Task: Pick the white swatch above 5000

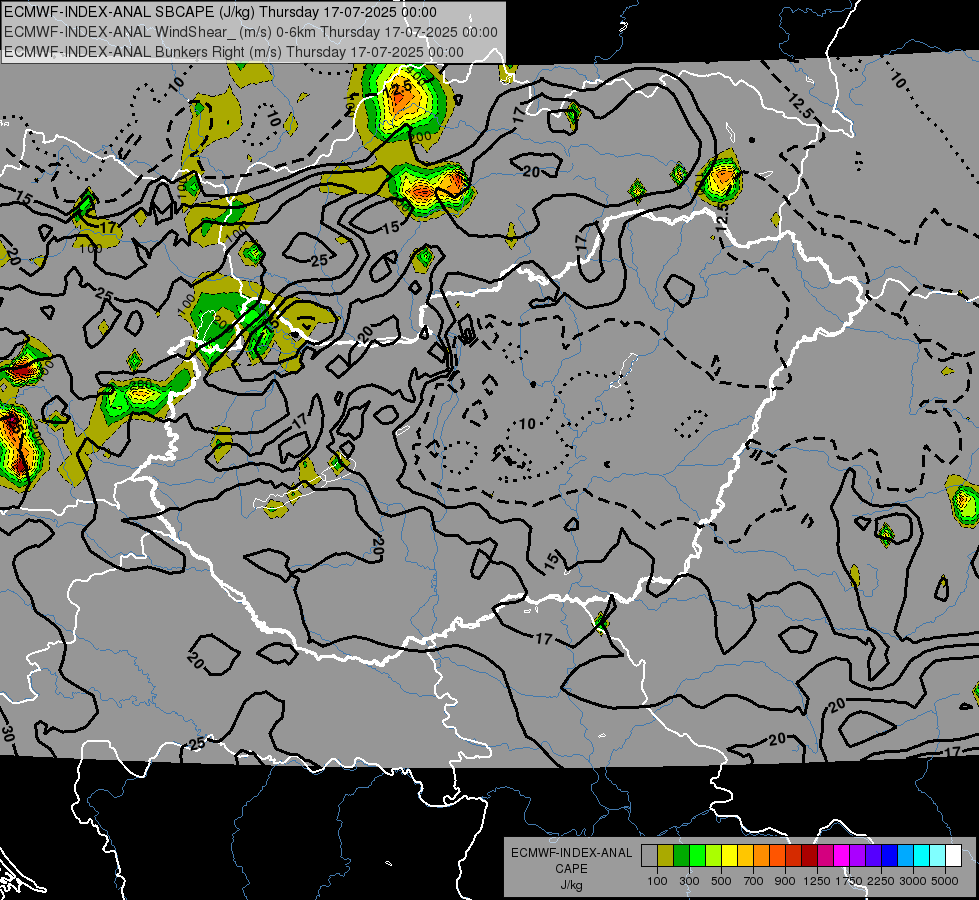Action: (x=954, y=856)
